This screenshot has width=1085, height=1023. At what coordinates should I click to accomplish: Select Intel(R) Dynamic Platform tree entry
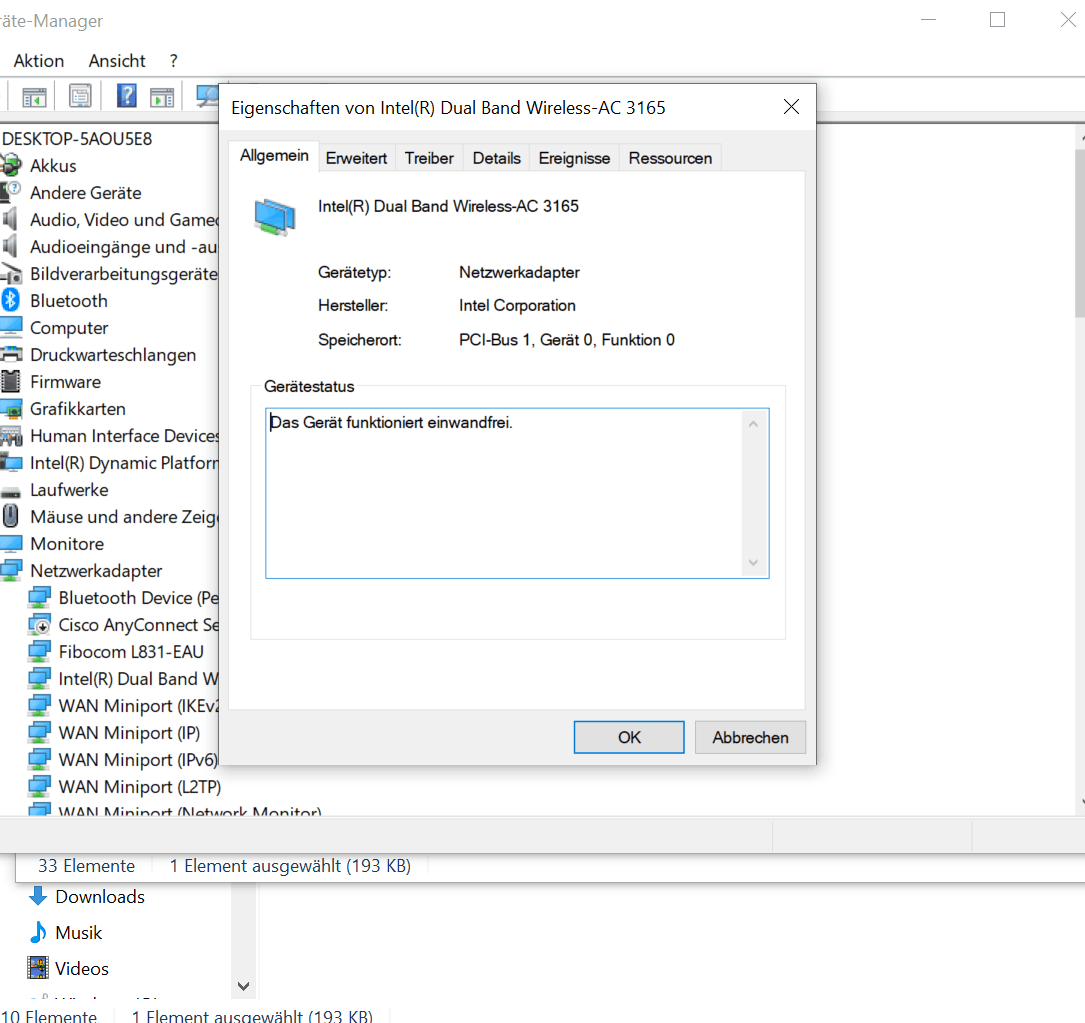[124, 462]
